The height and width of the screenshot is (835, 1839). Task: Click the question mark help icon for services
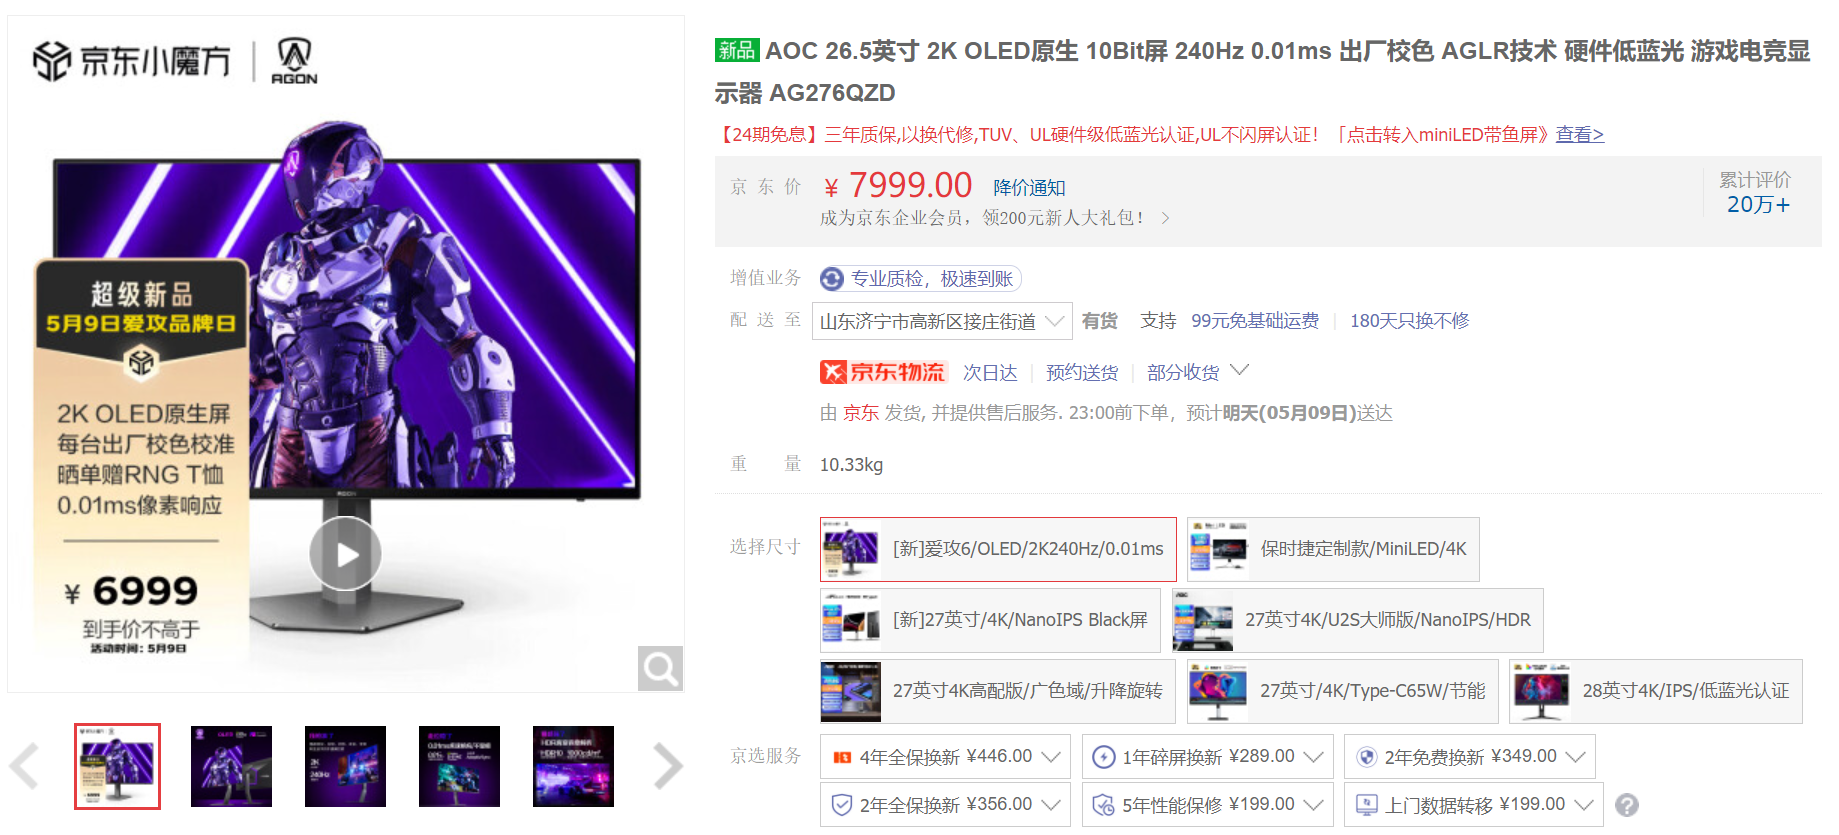click(1627, 805)
